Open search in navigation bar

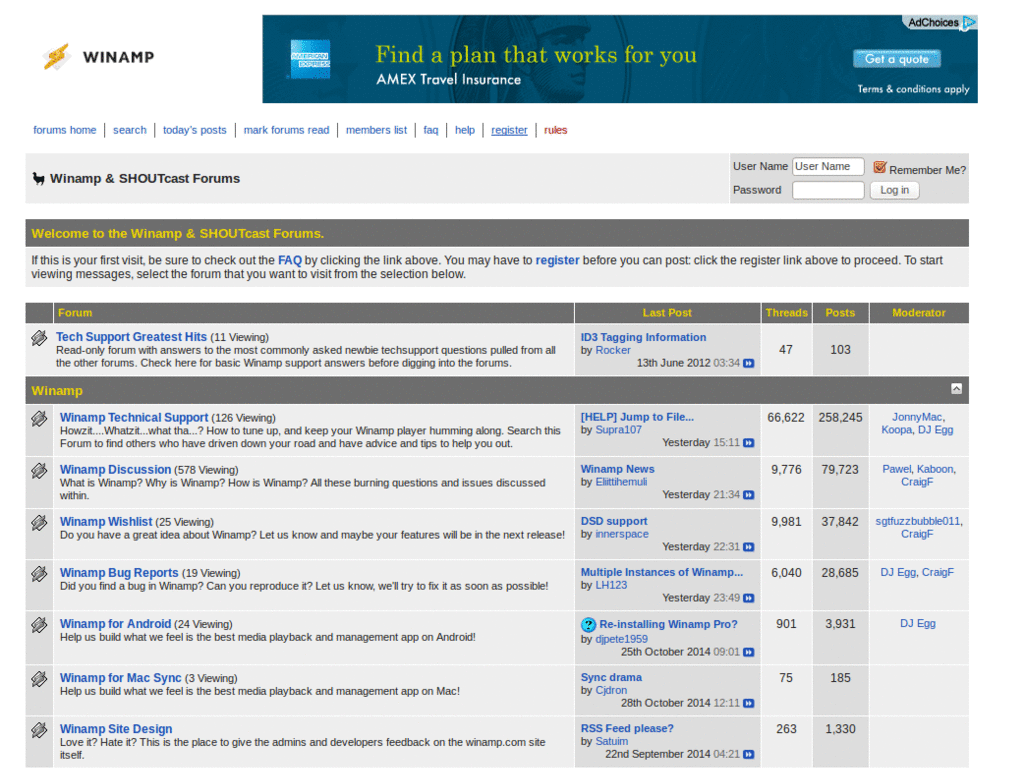[129, 130]
